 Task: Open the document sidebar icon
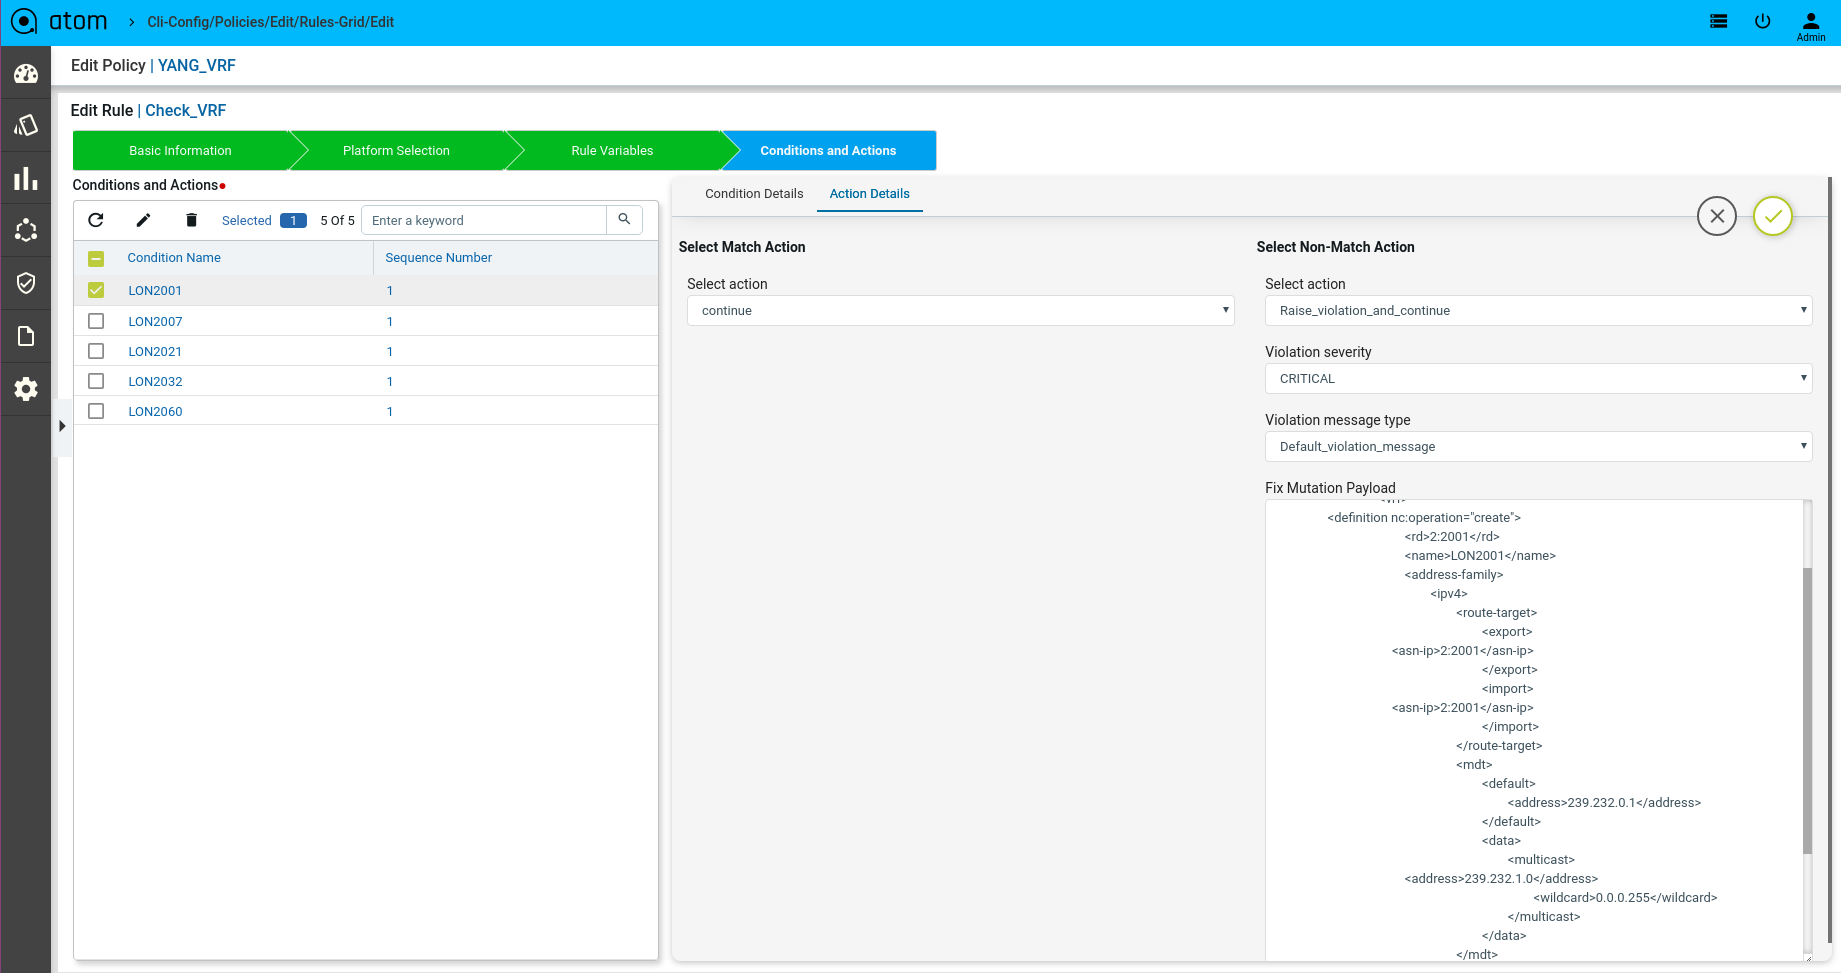tap(26, 336)
